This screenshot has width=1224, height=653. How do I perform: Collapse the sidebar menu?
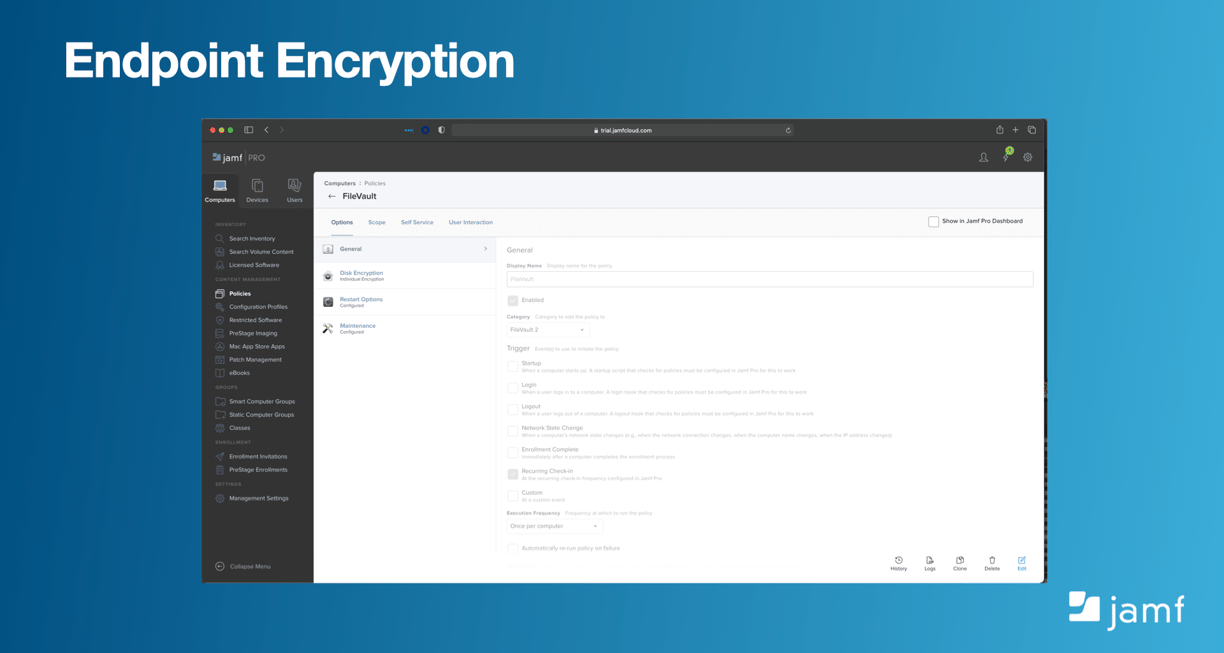243,567
